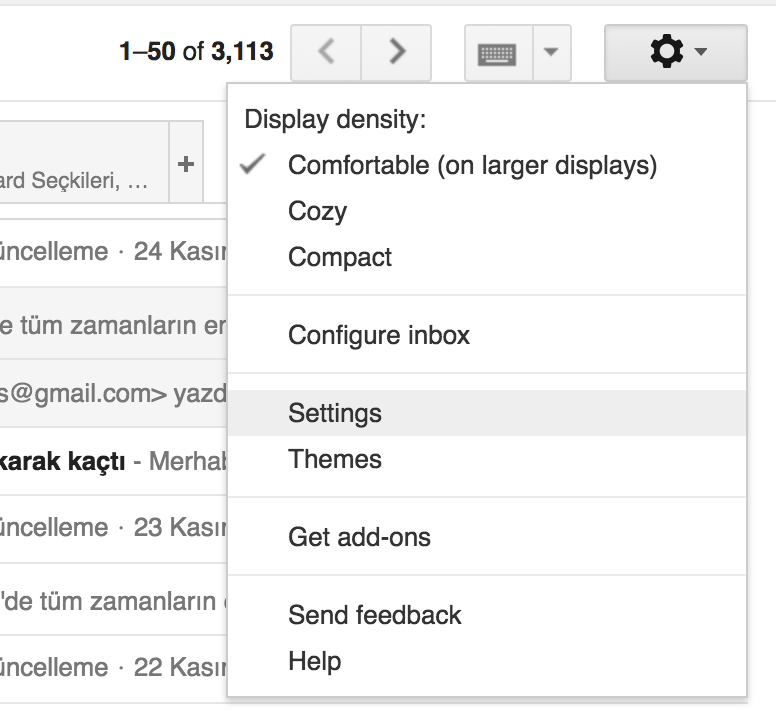Choose the Compact display density
This screenshot has width=776, height=710.
coord(340,257)
